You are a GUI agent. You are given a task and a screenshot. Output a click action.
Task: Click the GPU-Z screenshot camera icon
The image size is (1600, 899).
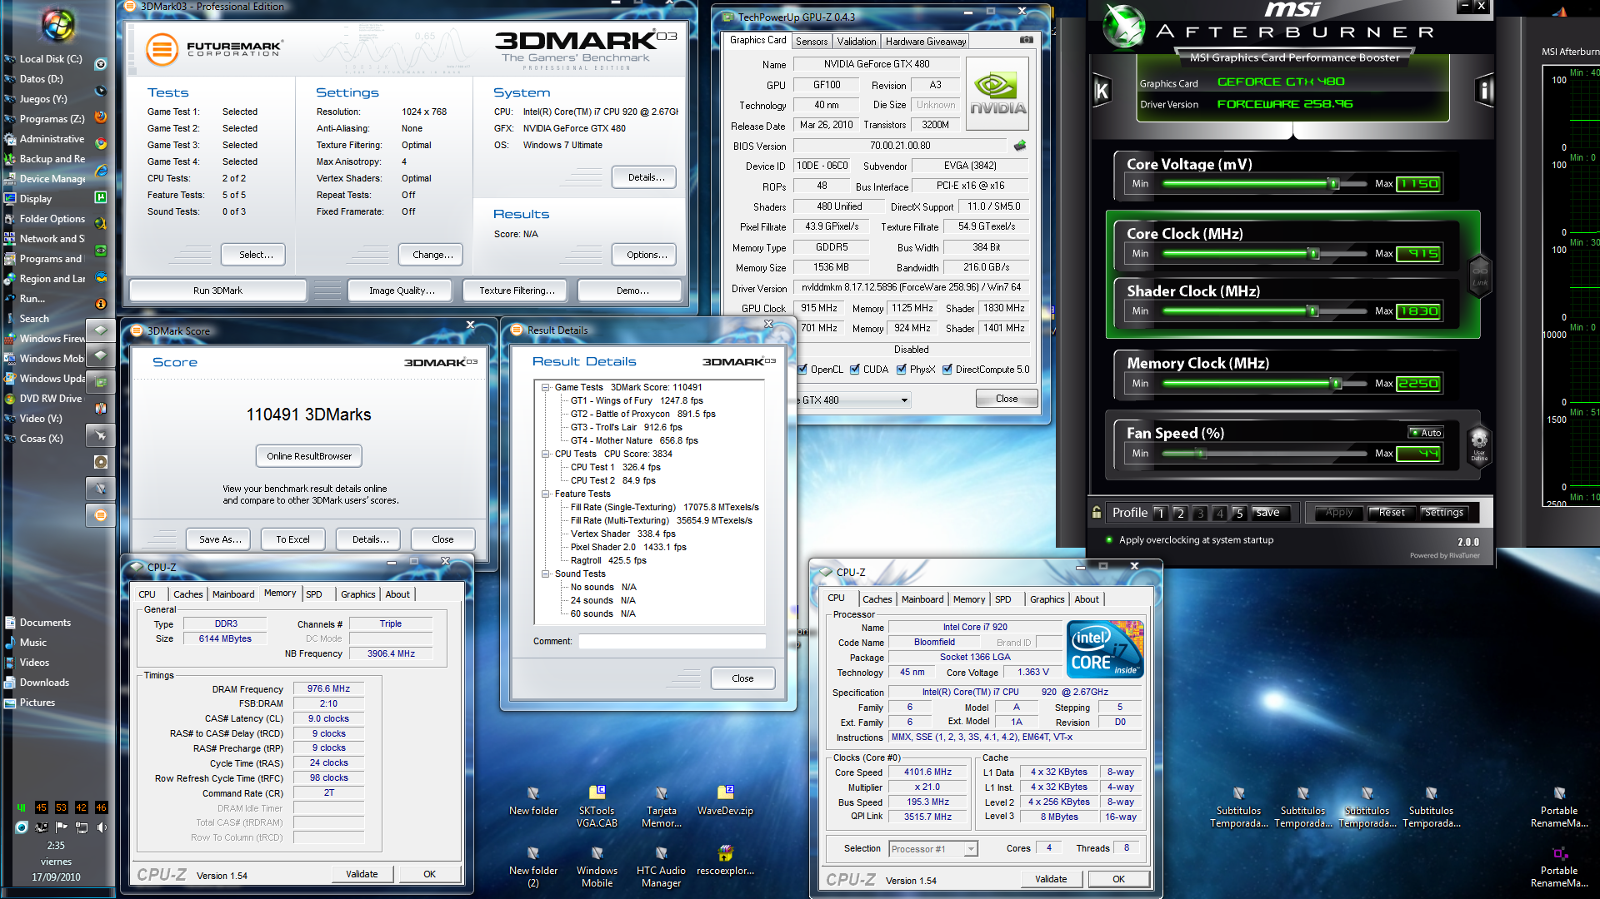tap(1026, 40)
